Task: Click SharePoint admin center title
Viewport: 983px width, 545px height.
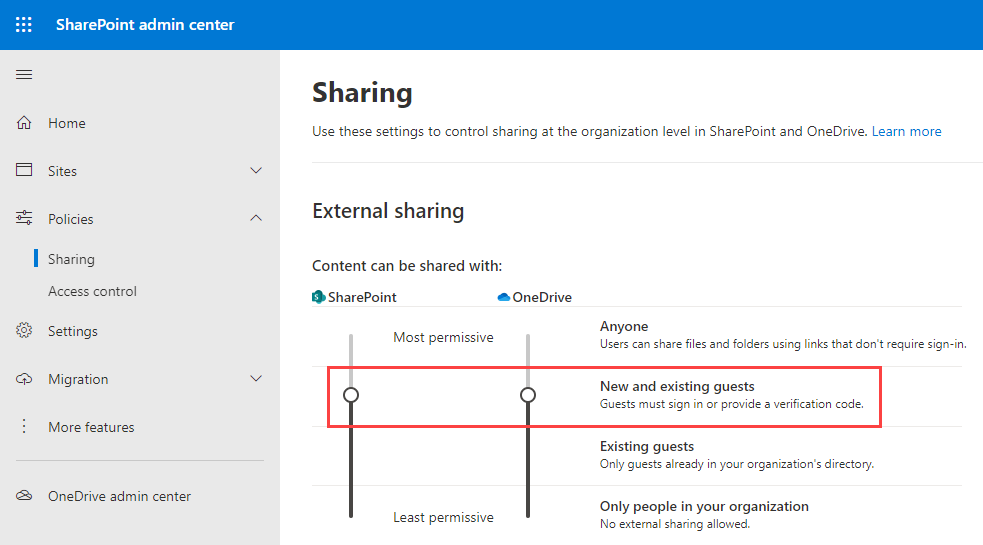Action: click(145, 24)
